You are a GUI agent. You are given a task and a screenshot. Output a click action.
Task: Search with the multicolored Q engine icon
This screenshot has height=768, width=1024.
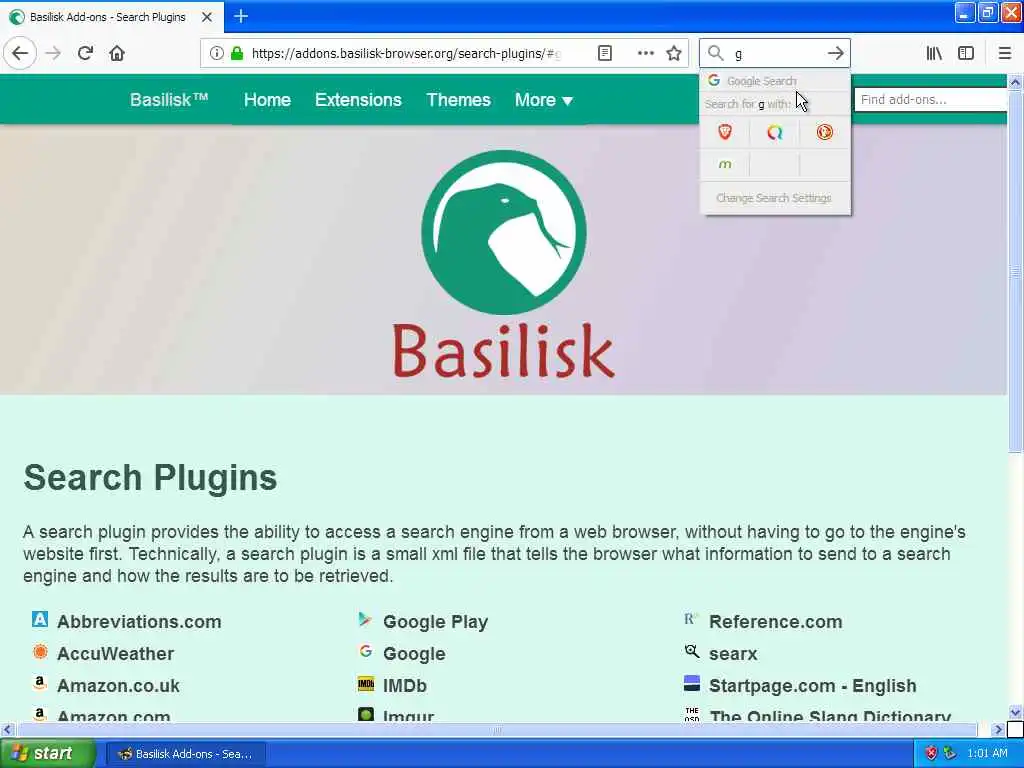775,132
